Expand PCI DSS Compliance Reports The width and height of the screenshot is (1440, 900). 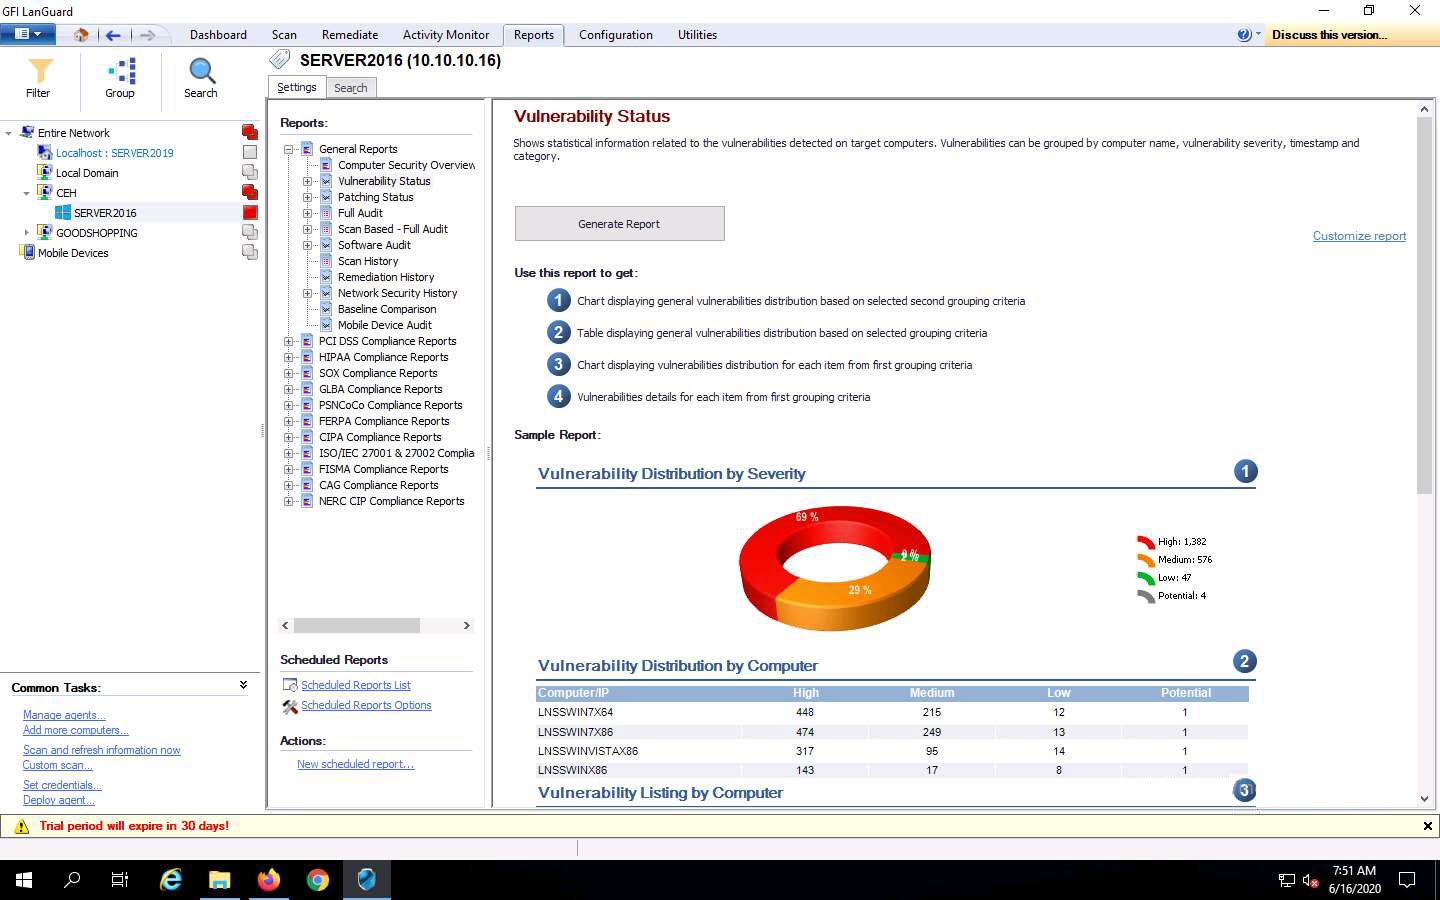point(289,341)
